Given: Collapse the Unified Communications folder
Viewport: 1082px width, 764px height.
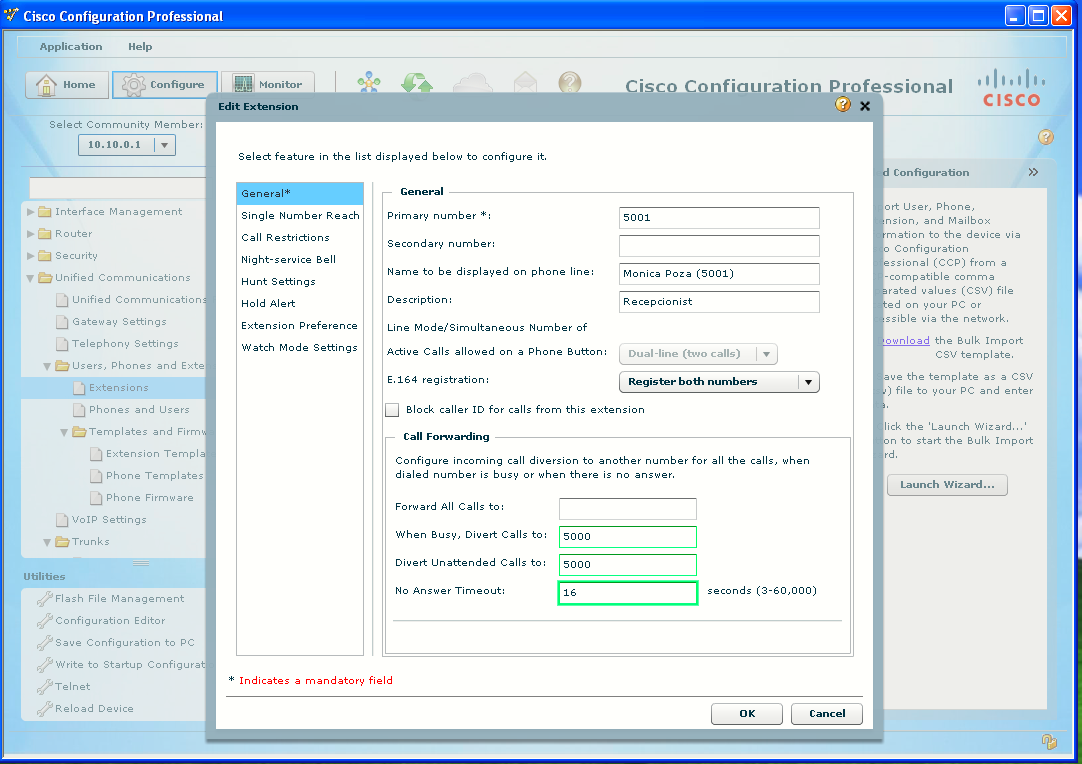Looking at the screenshot, I should (30, 278).
